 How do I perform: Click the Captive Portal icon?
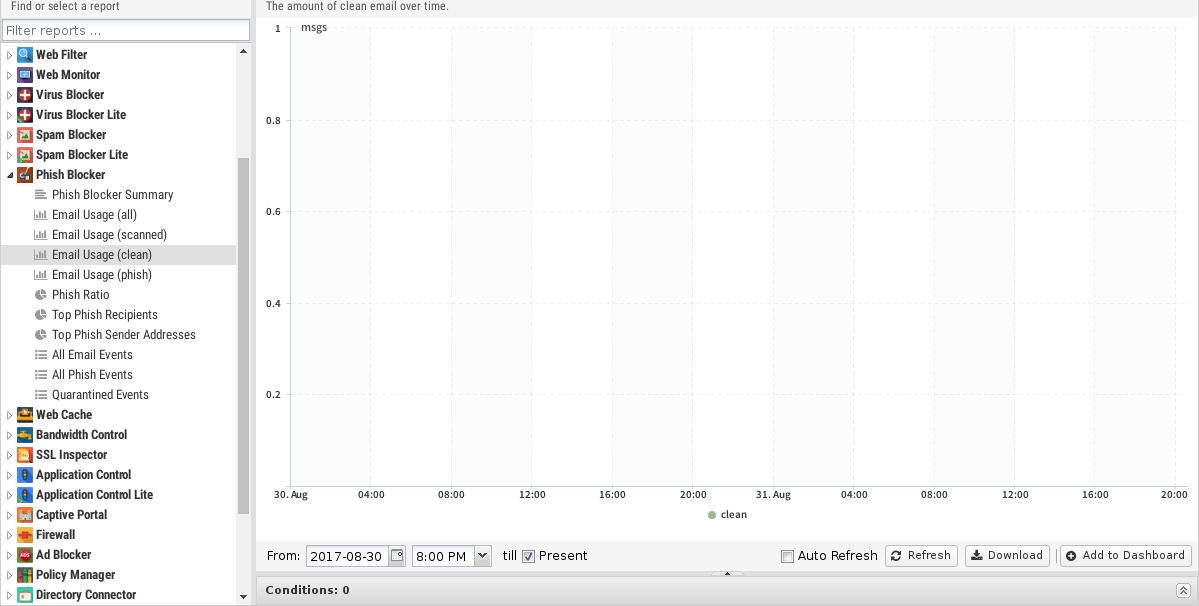(24, 515)
